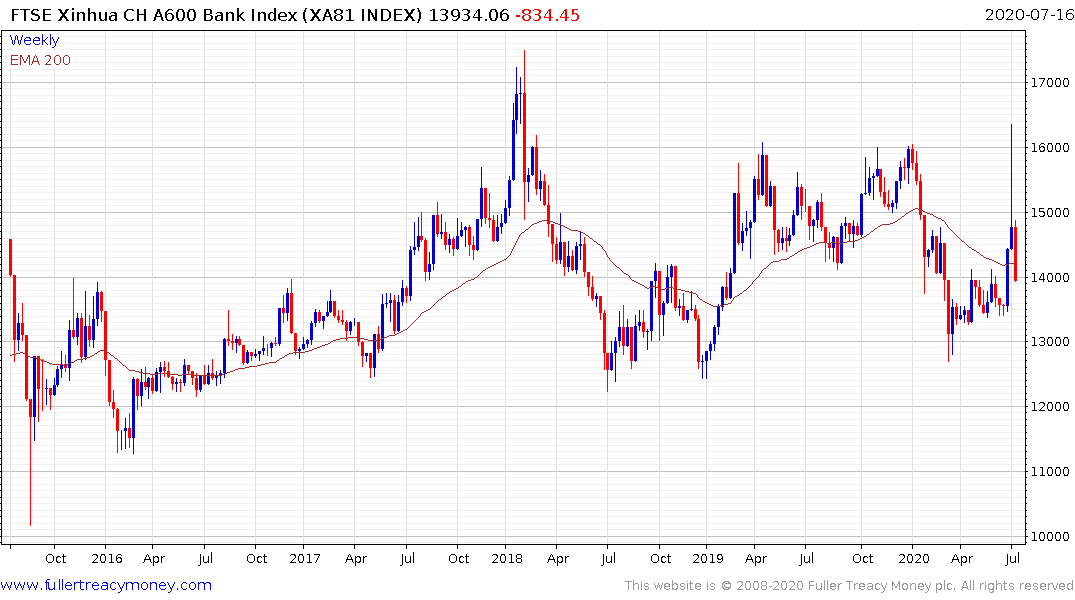Image resolution: width=1075 pixels, height=600 pixels.
Task: Click the 'Weekly' label
Action: click(x=34, y=40)
